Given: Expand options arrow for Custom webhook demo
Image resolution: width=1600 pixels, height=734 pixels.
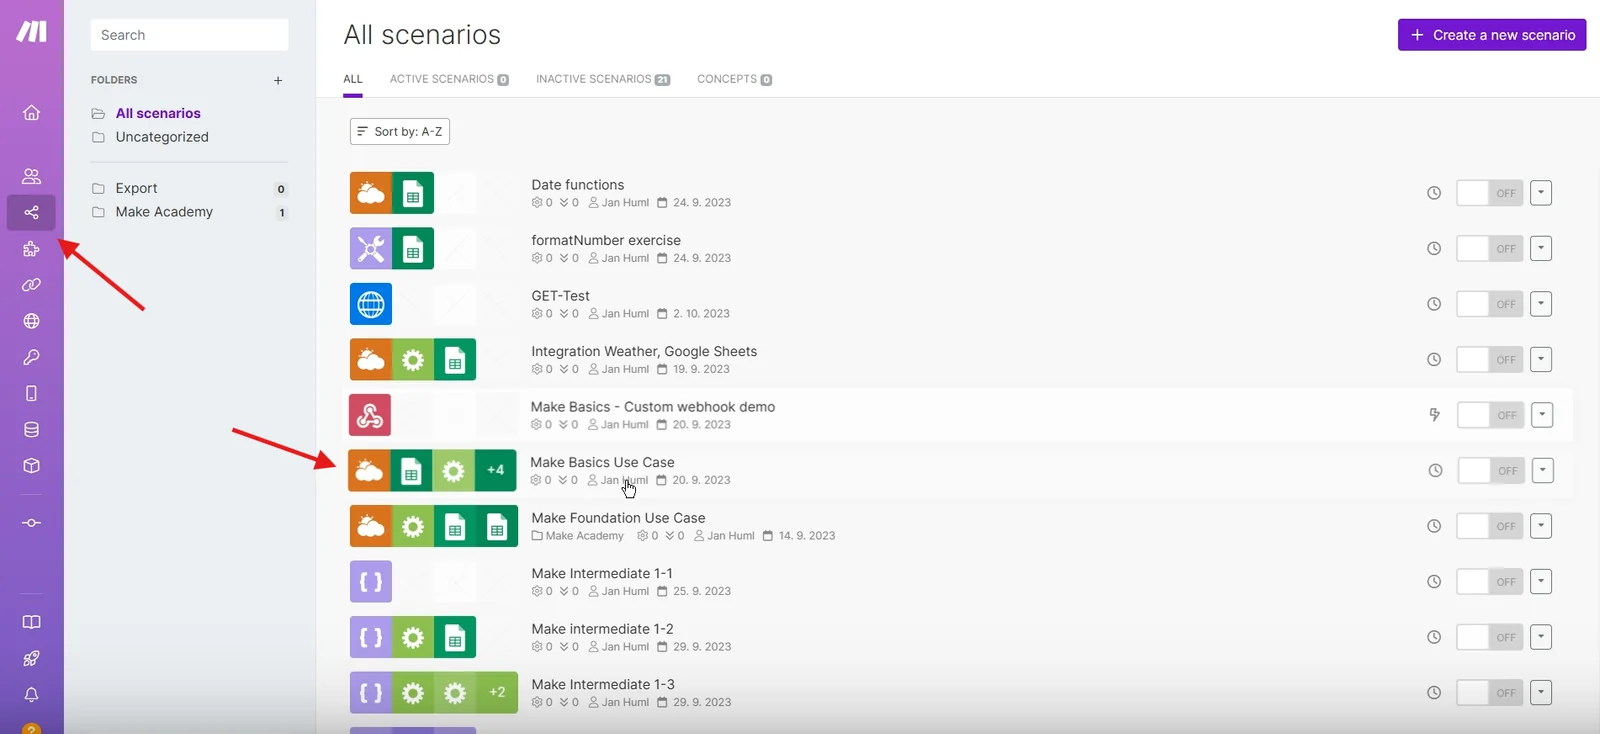Looking at the screenshot, I should 1542,415.
